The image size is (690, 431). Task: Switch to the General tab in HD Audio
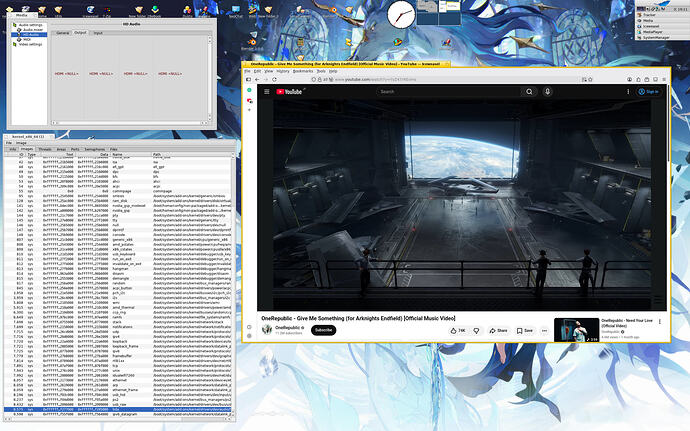coord(62,33)
